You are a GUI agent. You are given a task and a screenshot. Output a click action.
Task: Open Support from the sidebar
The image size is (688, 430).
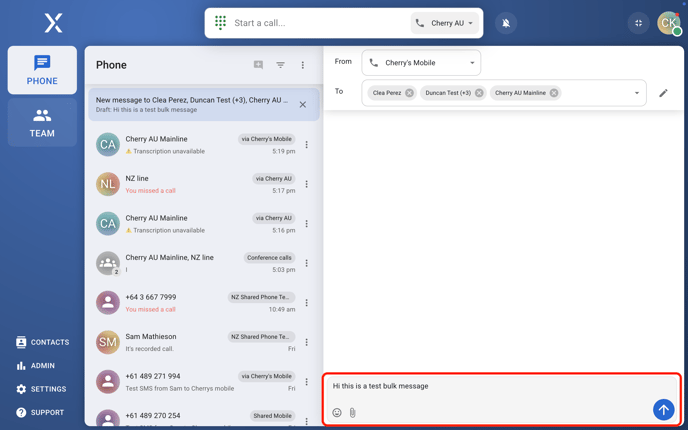coord(40,412)
